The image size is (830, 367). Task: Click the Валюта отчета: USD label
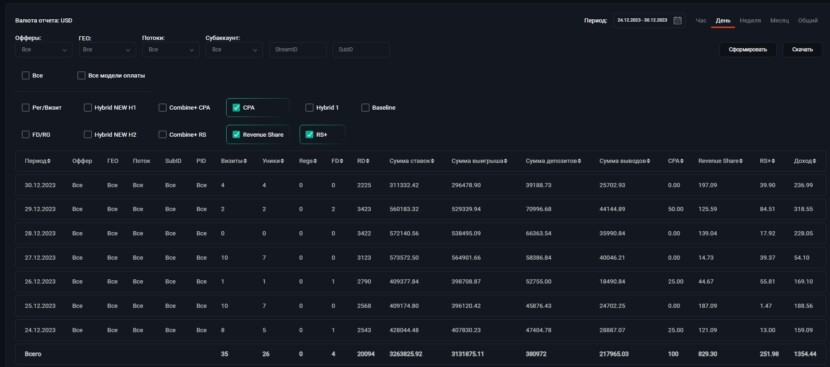click(x=44, y=21)
